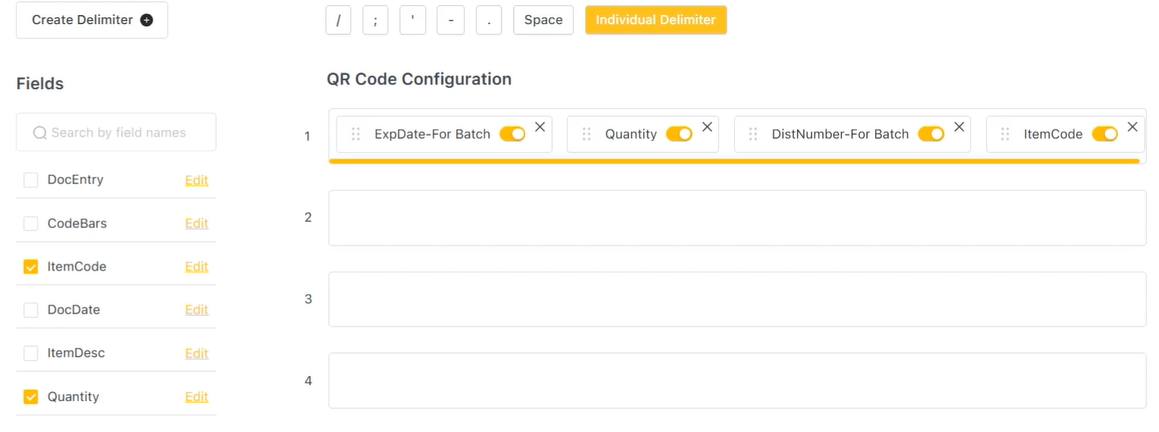Tick the ItemDesc checkbox
The width and height of the screenshot is (1159, 432).
pos(31,353)
